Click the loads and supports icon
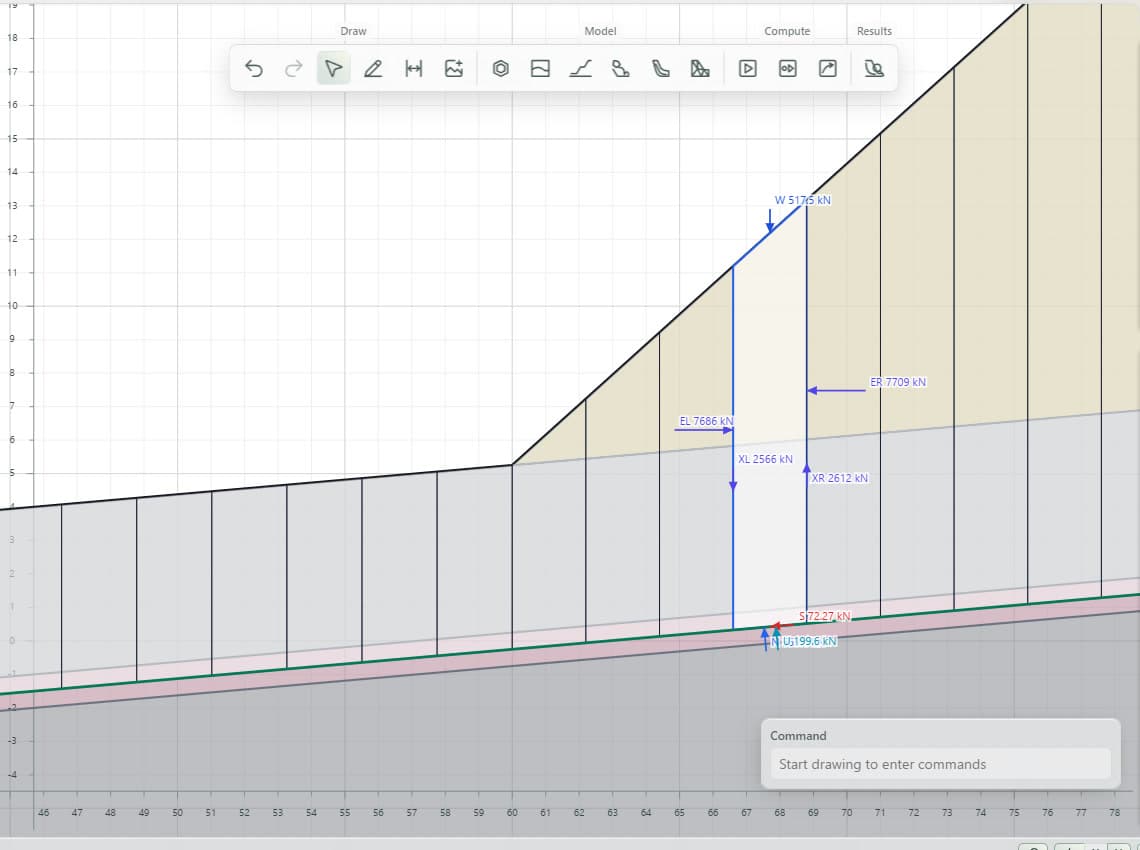 point(620,68)
